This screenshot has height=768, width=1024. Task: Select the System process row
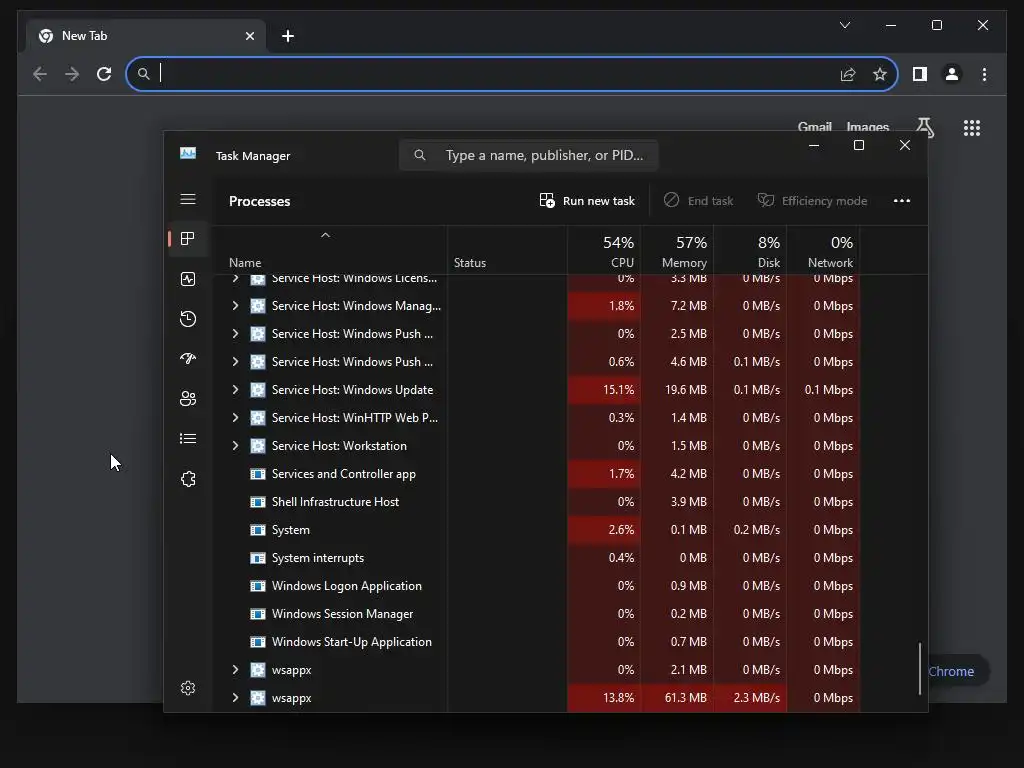point(536,530)
